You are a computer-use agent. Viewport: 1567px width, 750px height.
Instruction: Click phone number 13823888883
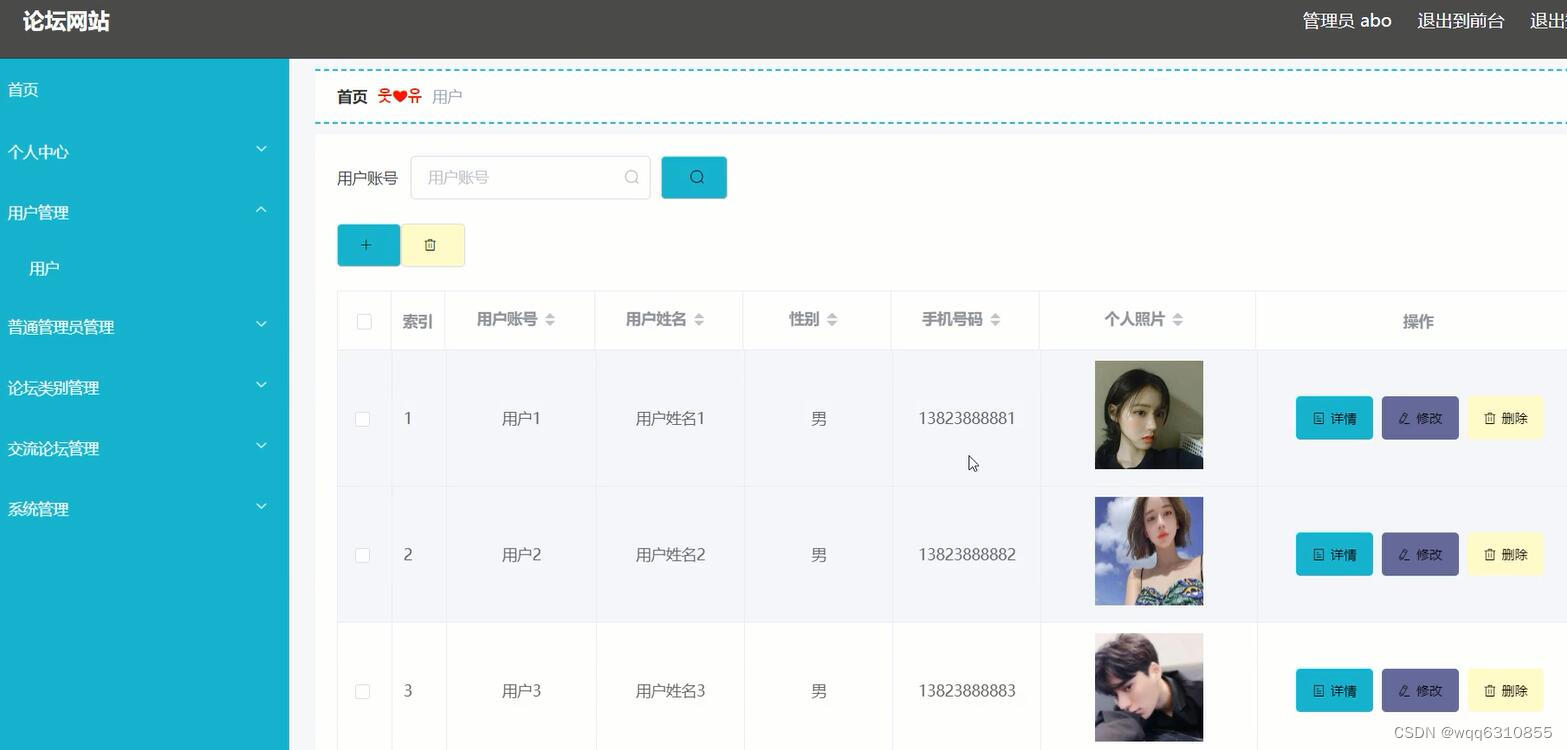coord(967,690)
